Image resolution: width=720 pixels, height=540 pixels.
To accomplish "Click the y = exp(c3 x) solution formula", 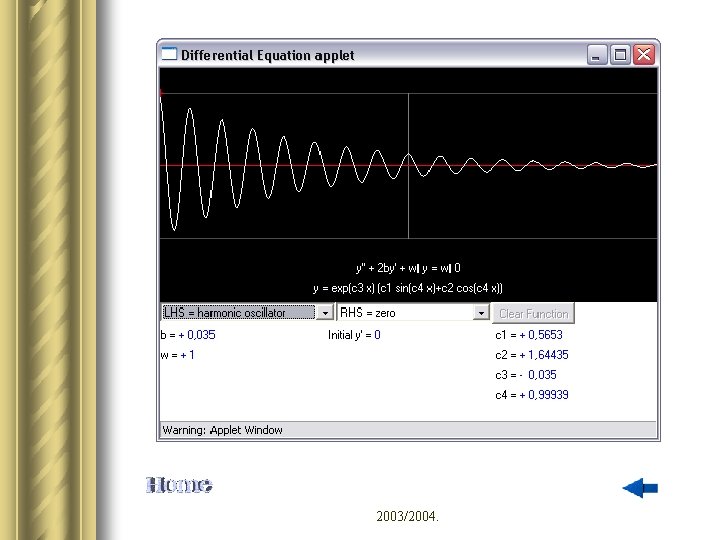I will tap(408, 288).
